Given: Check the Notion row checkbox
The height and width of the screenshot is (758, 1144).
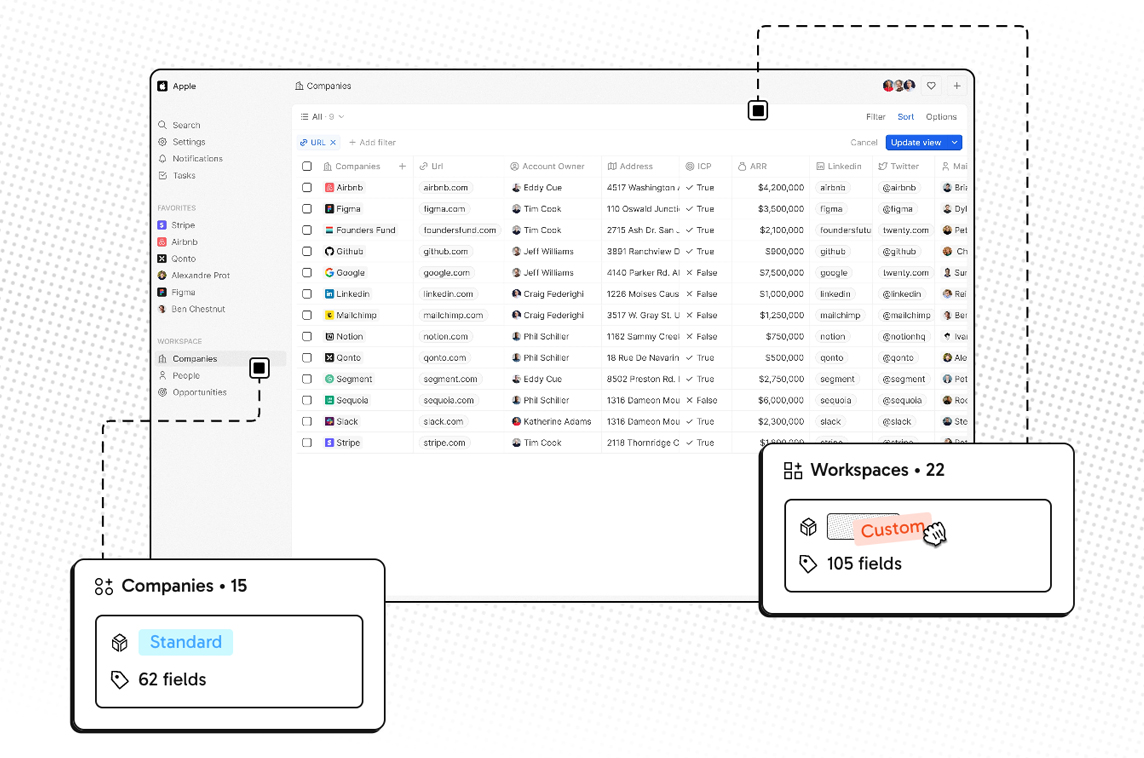Looking at the screenshot, I should (x=307, y=336).
